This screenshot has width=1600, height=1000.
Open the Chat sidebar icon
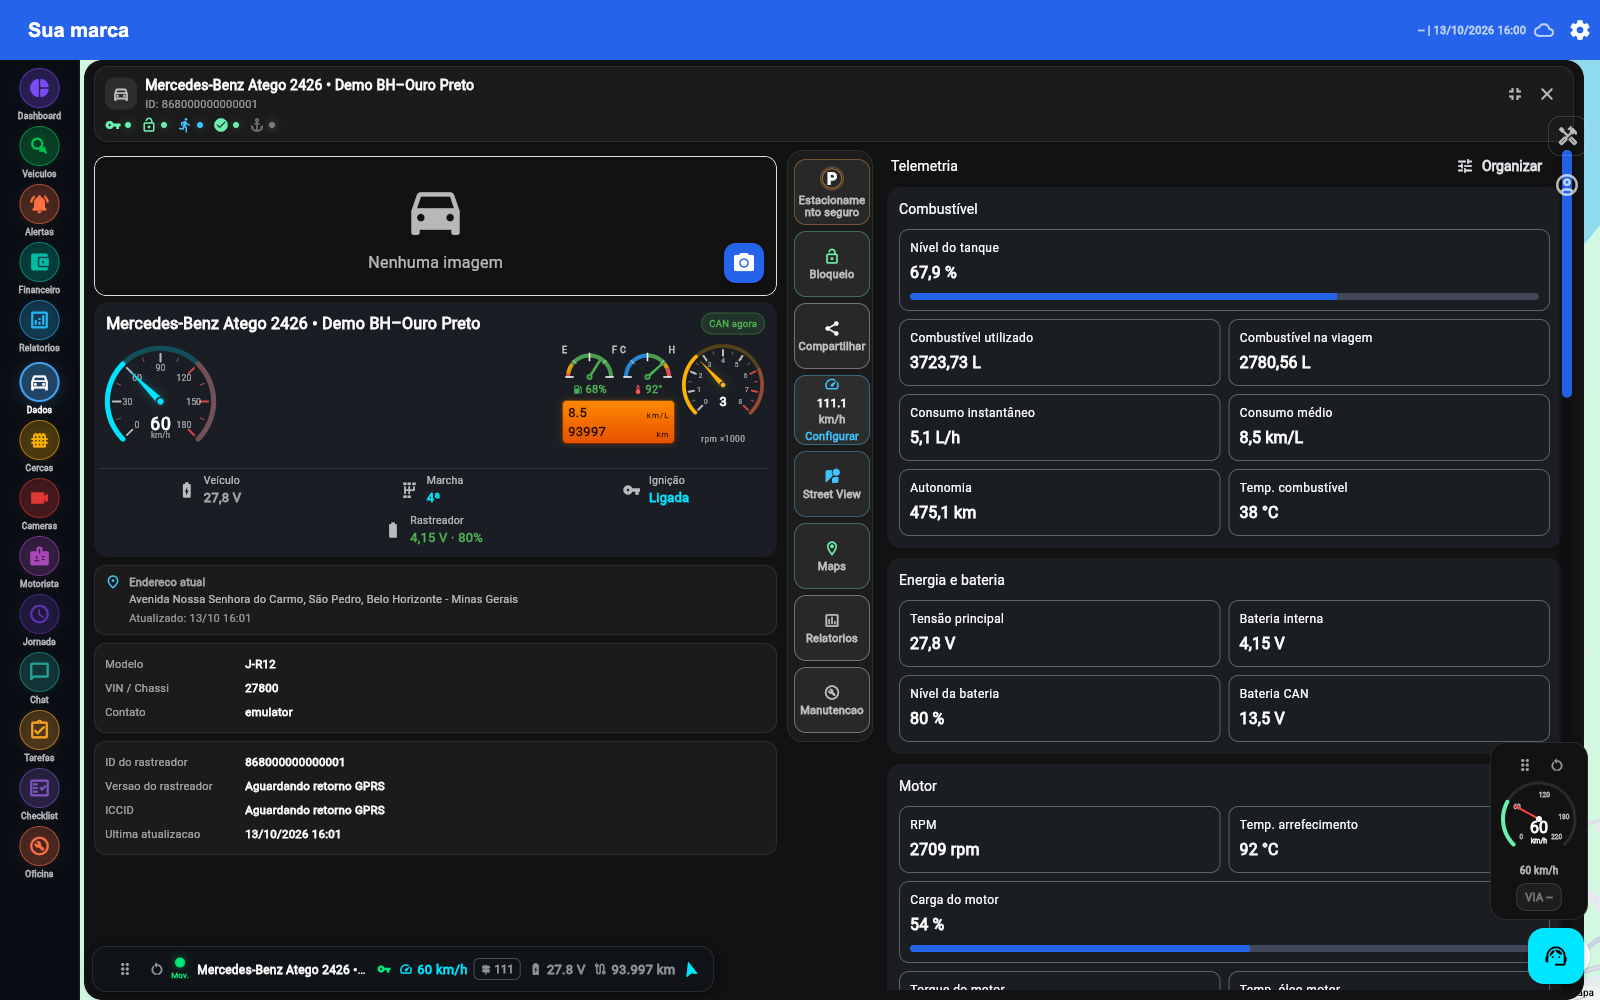39,672
